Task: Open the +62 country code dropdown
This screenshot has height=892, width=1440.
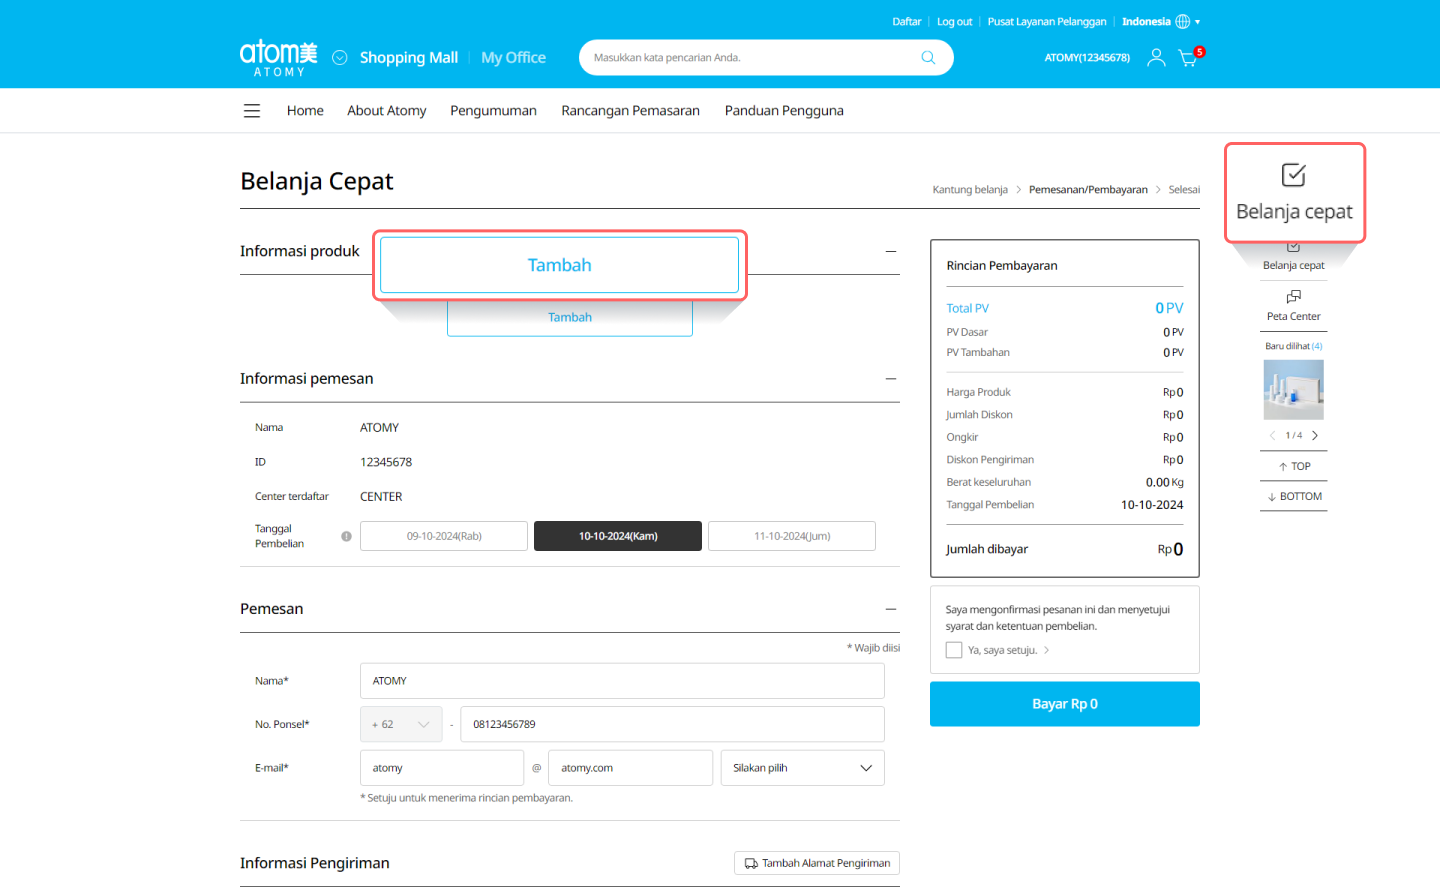Action: click(x=402, y=725)
